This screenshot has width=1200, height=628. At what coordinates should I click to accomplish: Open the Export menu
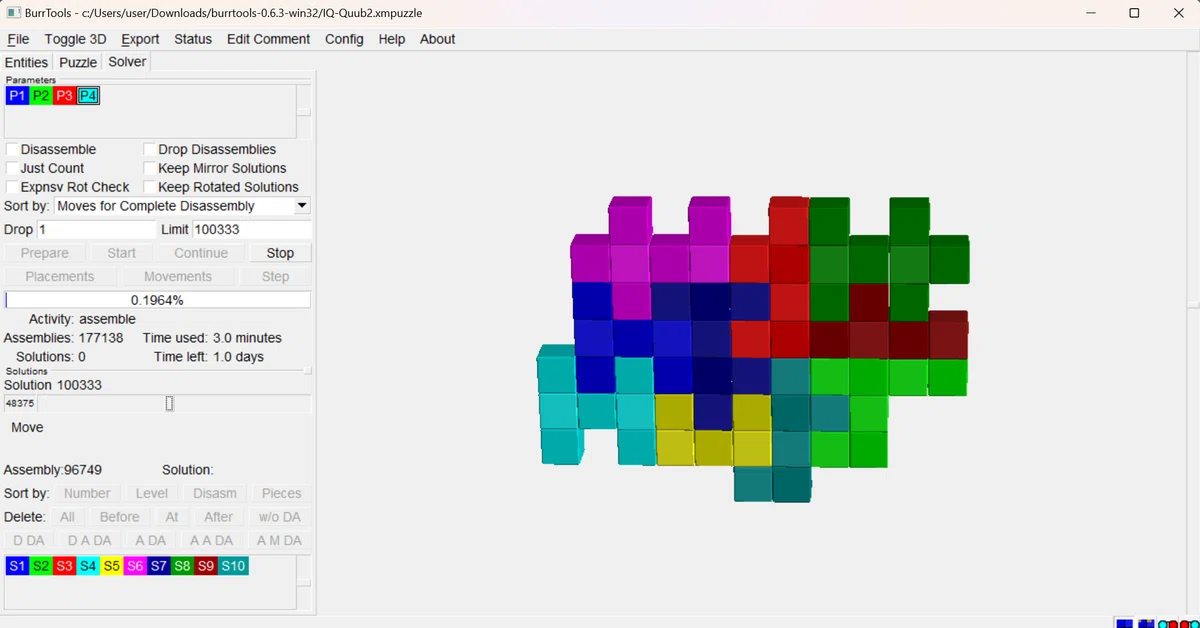(x=140, y=39)
